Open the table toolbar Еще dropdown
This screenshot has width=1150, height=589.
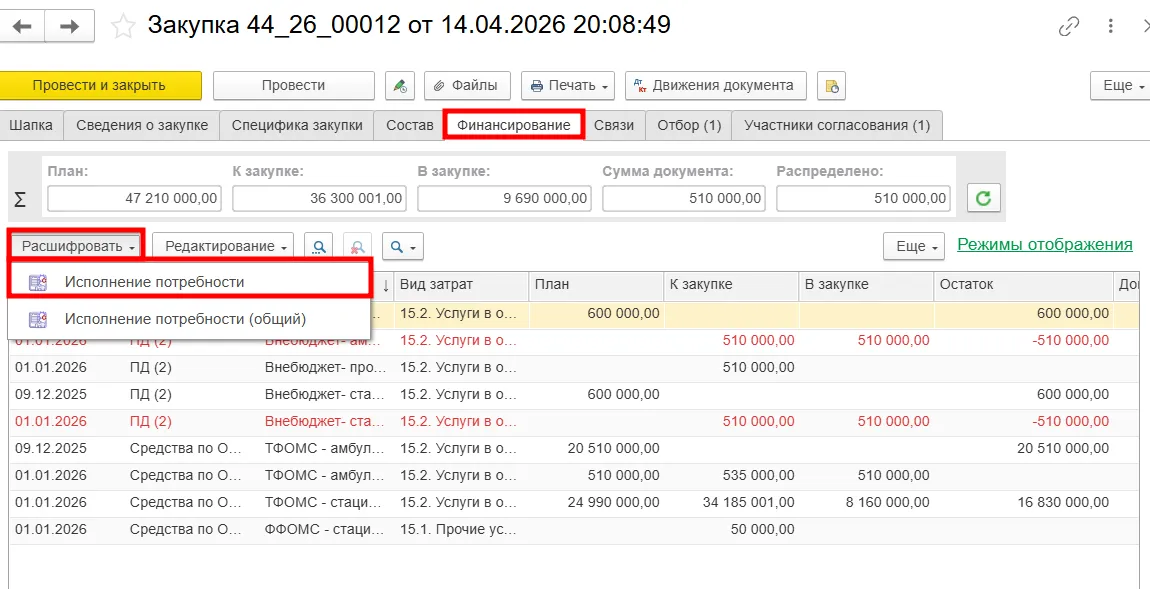click(913, 247)
